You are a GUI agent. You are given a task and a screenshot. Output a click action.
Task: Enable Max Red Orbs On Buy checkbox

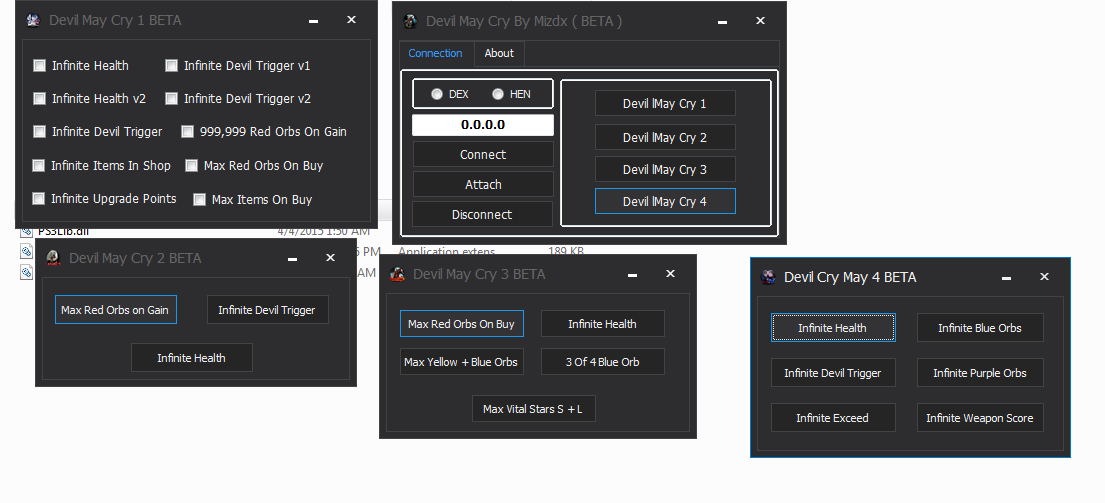tap(192, 166)
